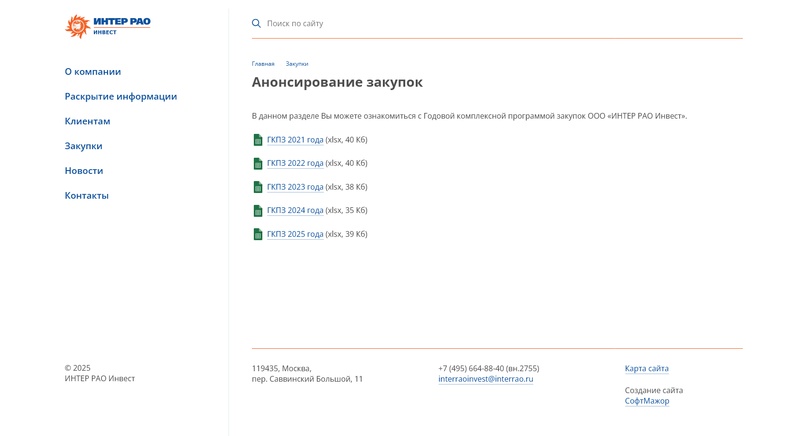This screenshot has height=436, width=800.
Task: Click the Главная breadcrumb link
Action: pyautogui.click(x=263, y=64)
